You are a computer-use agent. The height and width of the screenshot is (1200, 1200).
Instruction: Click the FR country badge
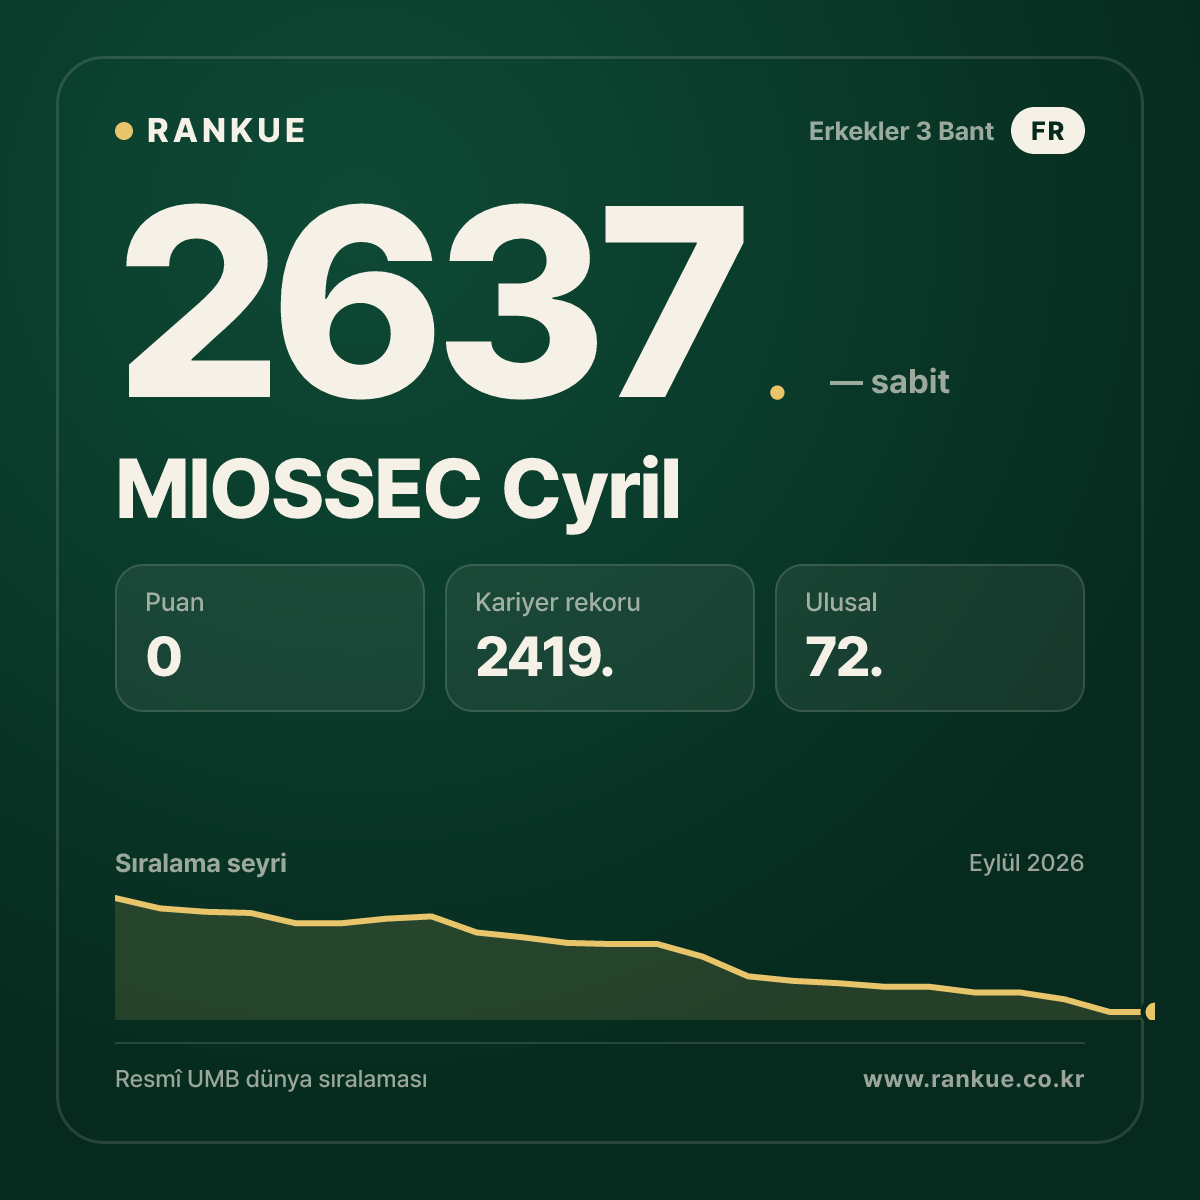1047,131
